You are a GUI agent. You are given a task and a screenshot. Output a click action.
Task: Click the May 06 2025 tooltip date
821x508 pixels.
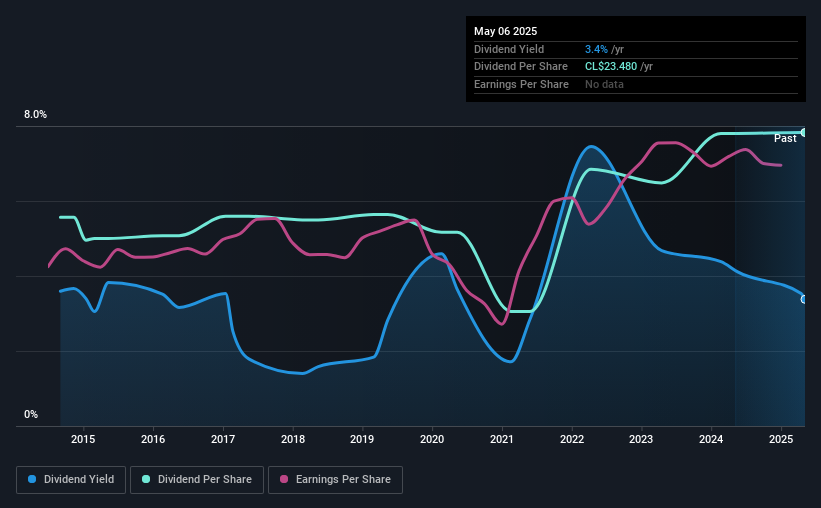[505, 31]
